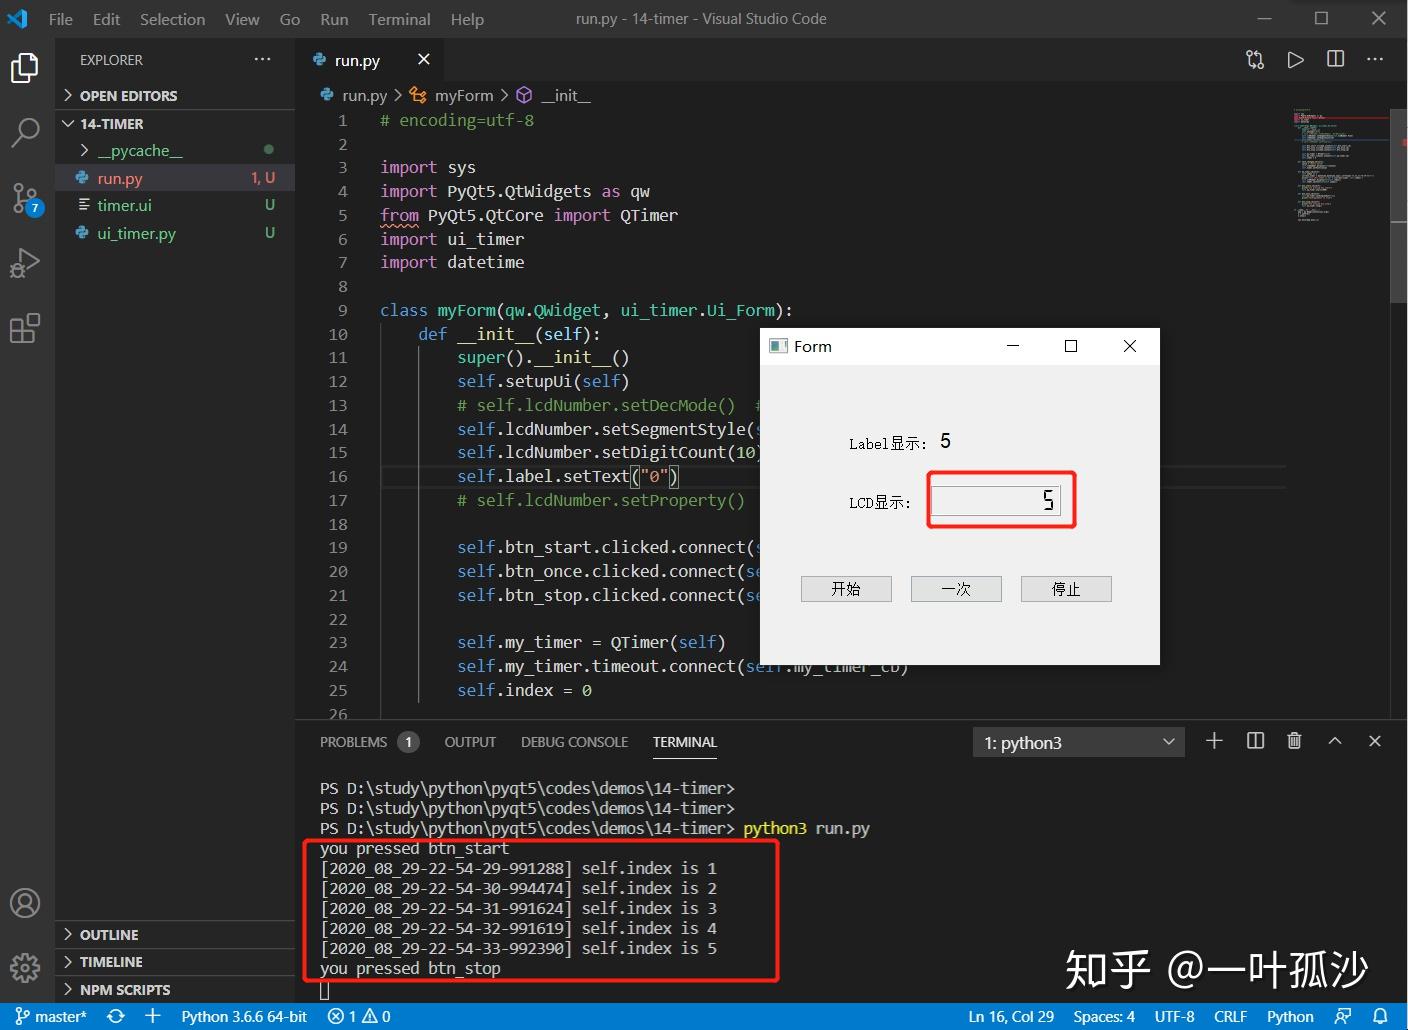Image resolution: width=1408 pixels, height=1030 pixels.
Task: Open the '1: python3' terminal selector dropdown
Action: (x=1078, y=741)
